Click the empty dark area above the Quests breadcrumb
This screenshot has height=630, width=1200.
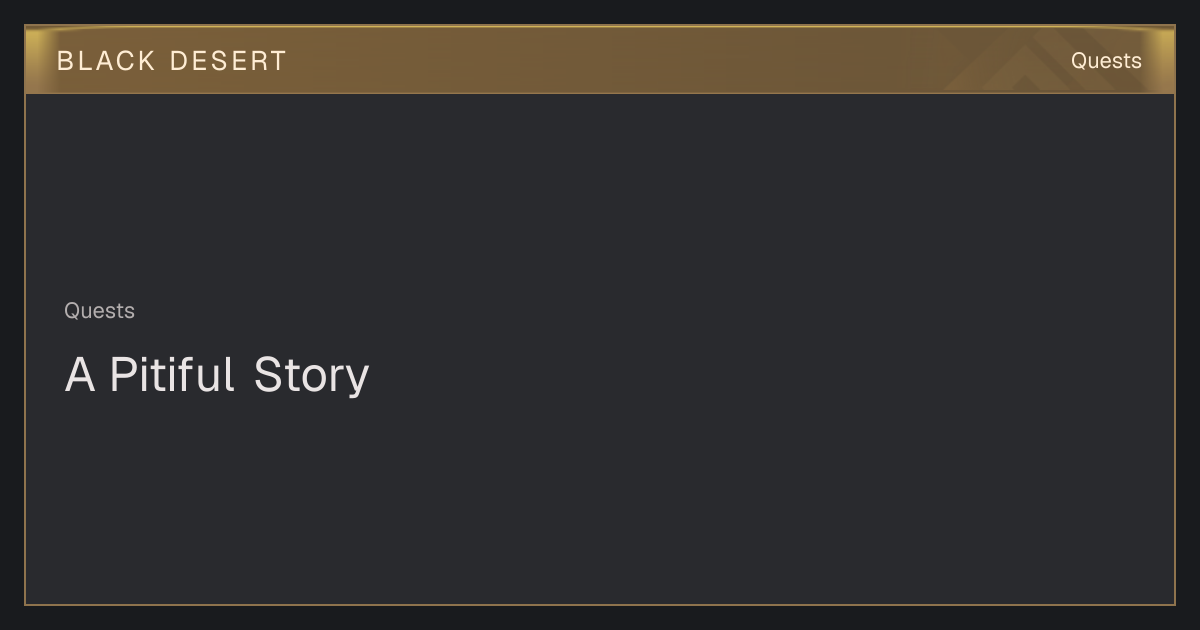(600, 195)
